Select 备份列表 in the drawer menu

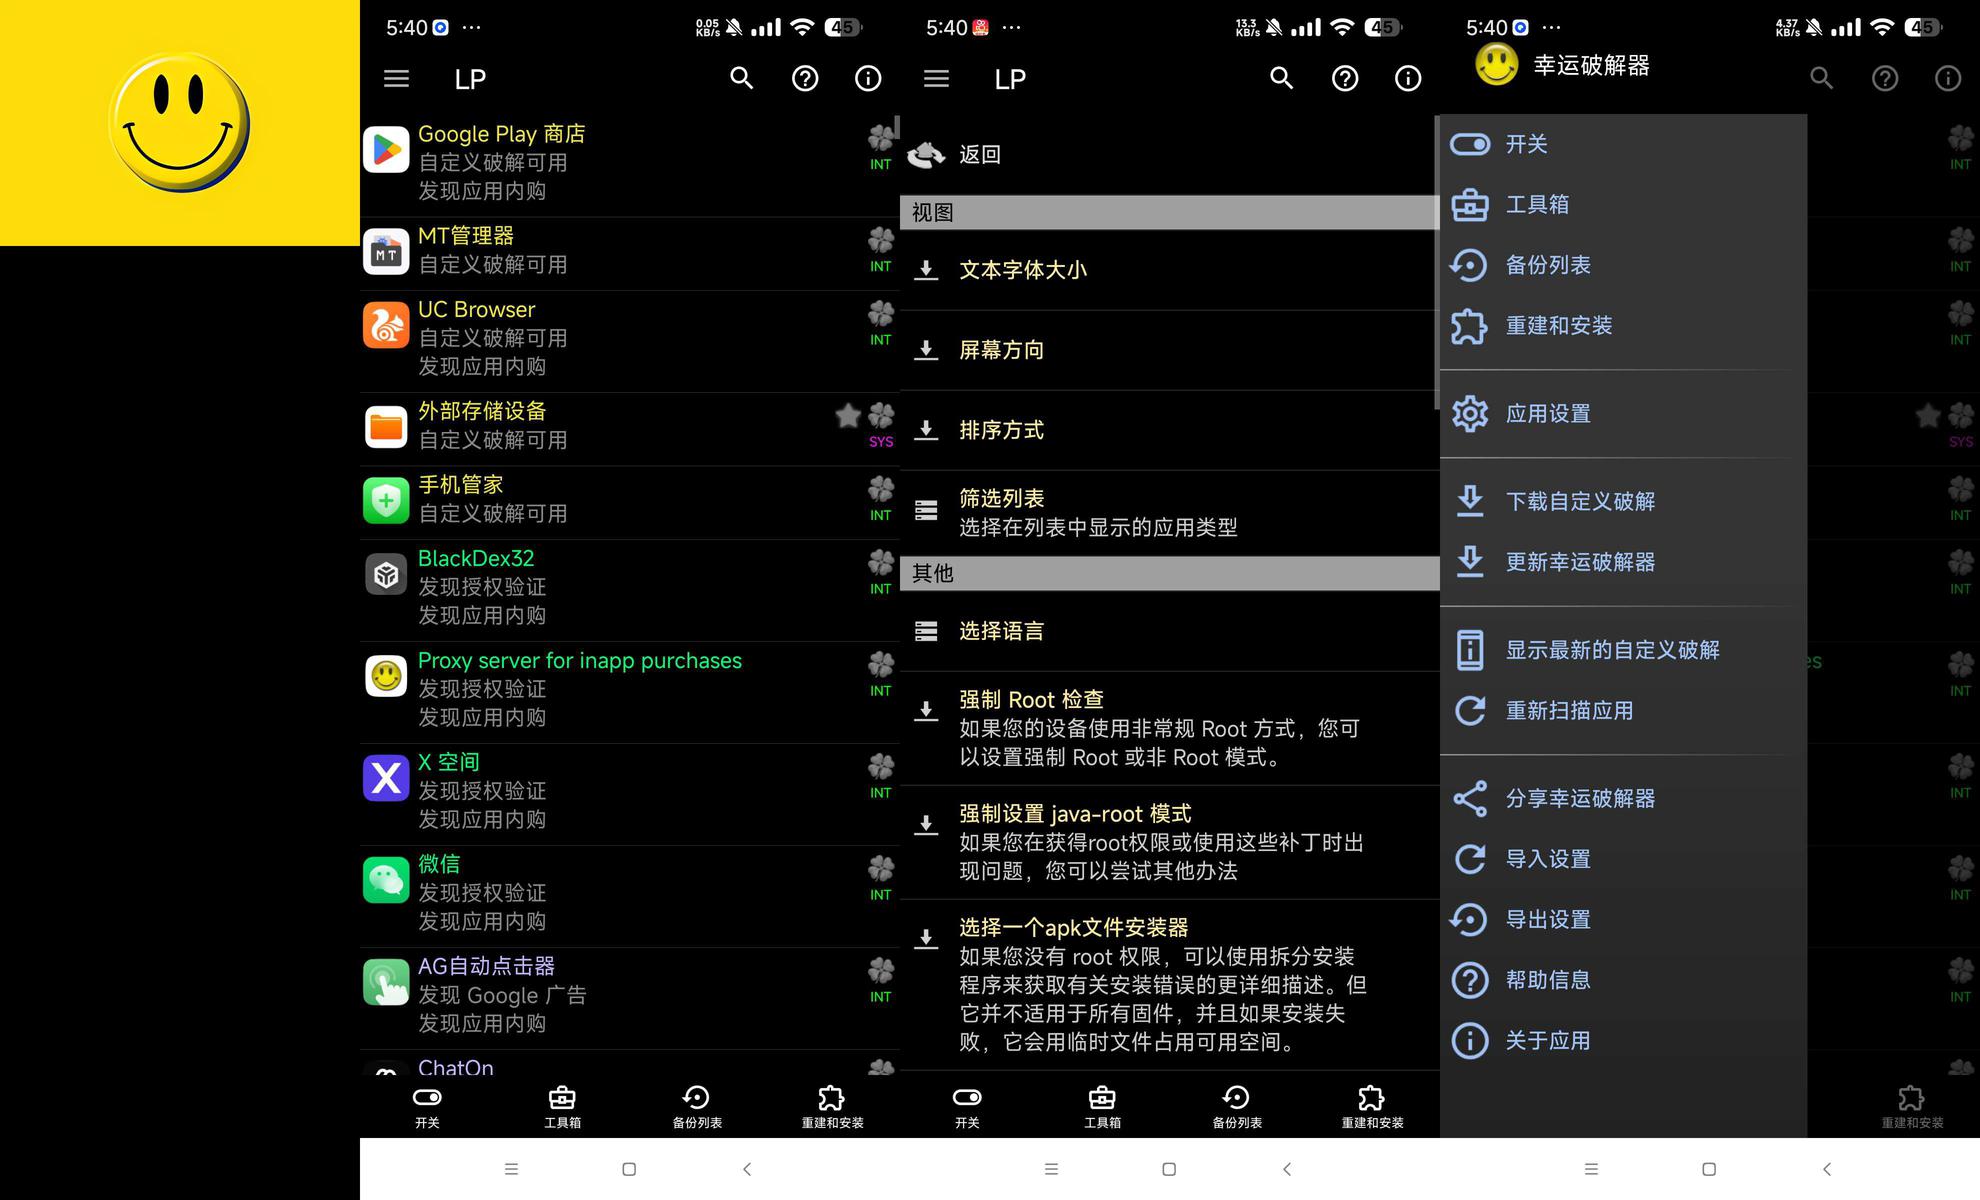[x=1623, y=265]
